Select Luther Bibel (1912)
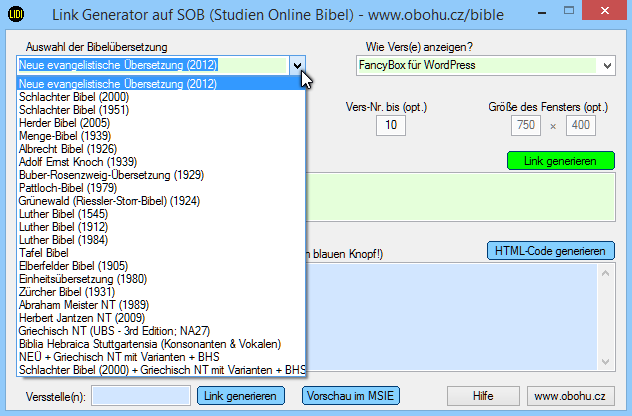This screenshot has width=632, height=416. pyautogui.click(x=161, y=227)
